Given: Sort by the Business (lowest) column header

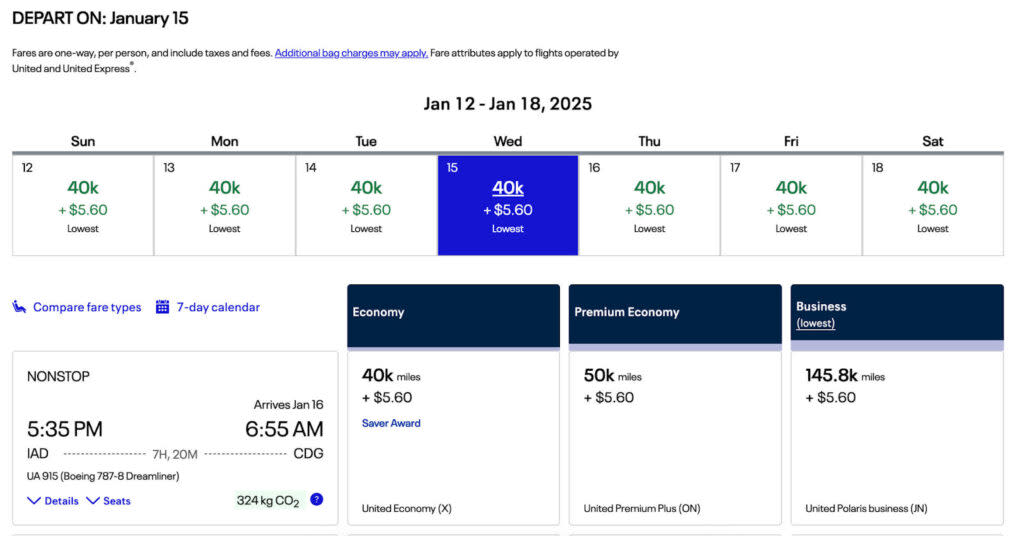Looking at the screenshot, I should coord(897,315).
